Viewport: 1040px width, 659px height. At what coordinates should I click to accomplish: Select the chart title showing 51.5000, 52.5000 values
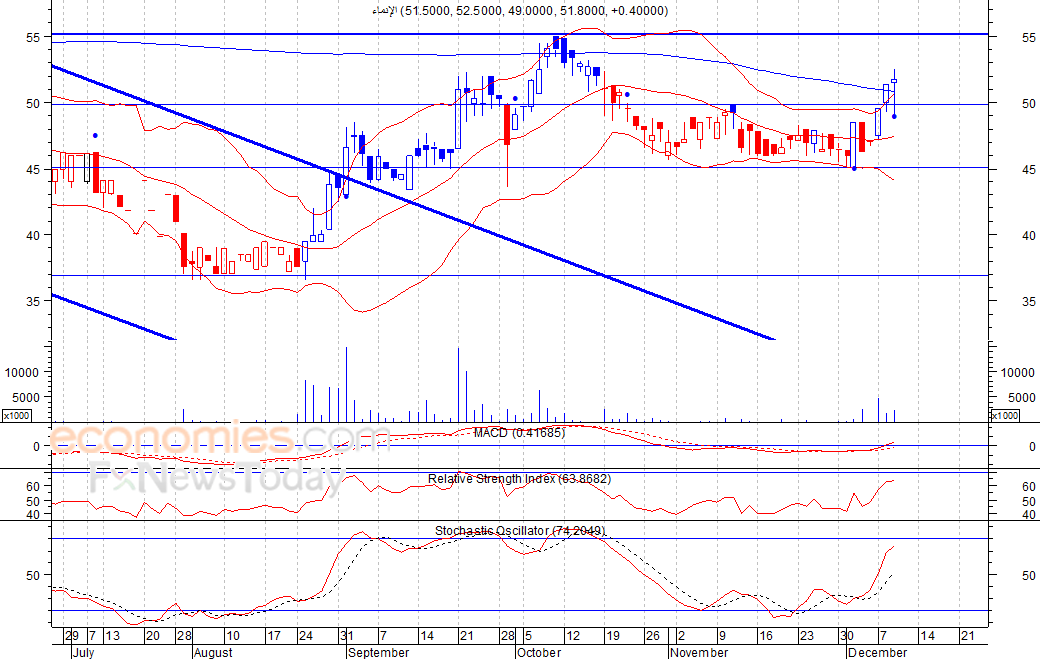[520, 11]
